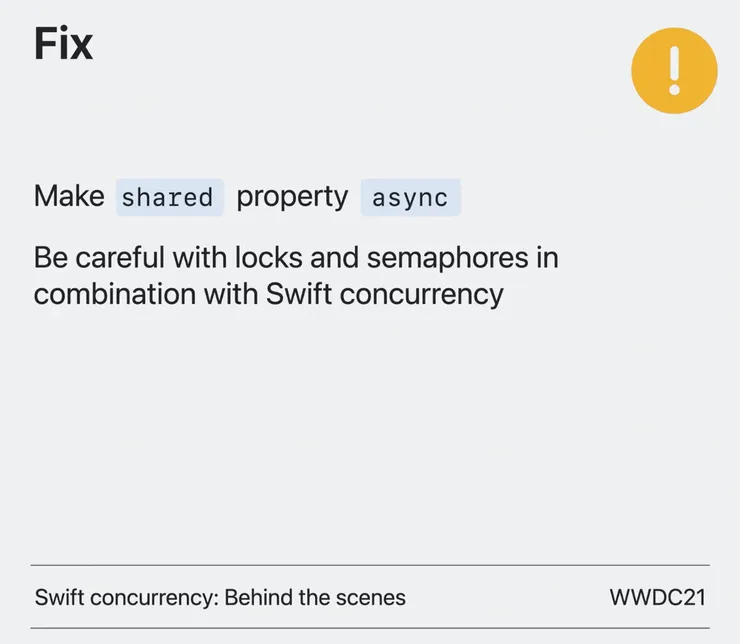The width and height of the screenshot is (740, 644).
Task: Click the word "in" ending the first body line
Action: (546, 258)
